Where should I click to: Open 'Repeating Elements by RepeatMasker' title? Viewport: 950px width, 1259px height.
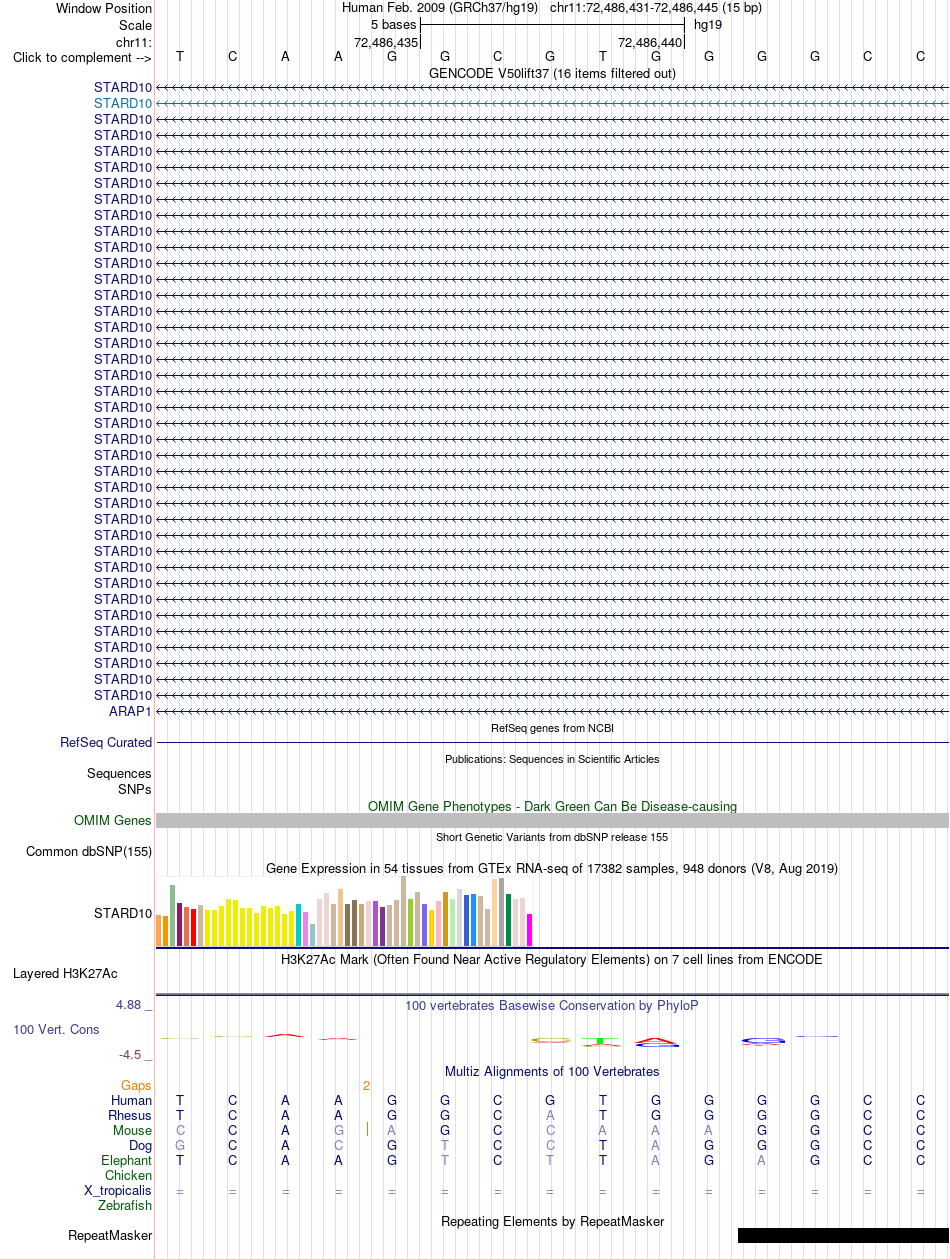(x=552, y=1221)
